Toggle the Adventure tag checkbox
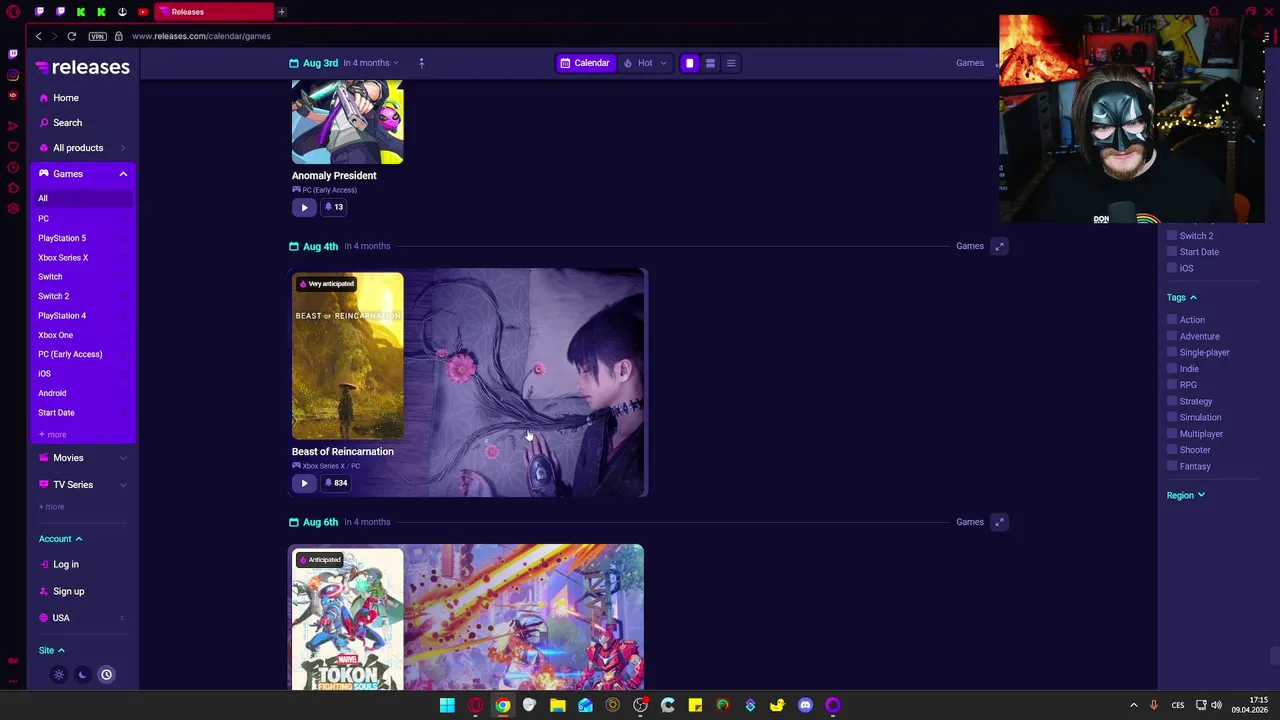This screenshot has width=1280, height=720. (x=1172, y=336)
